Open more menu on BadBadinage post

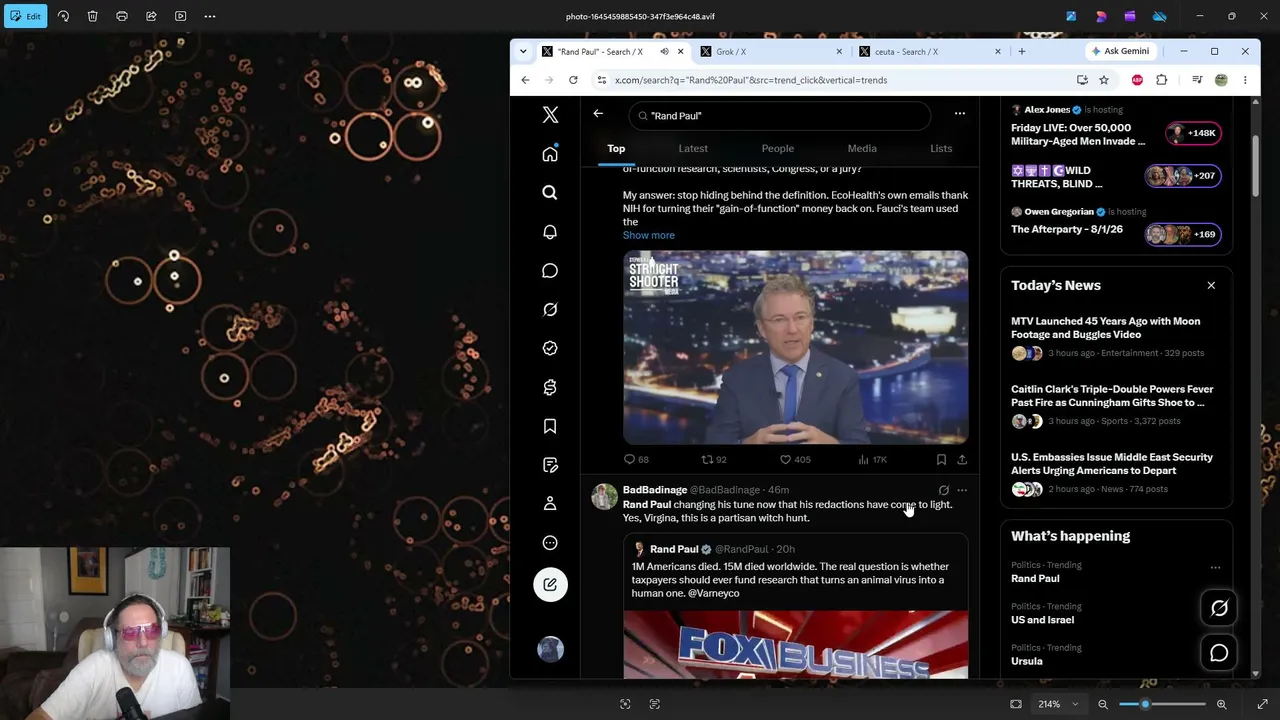(962, 490)
